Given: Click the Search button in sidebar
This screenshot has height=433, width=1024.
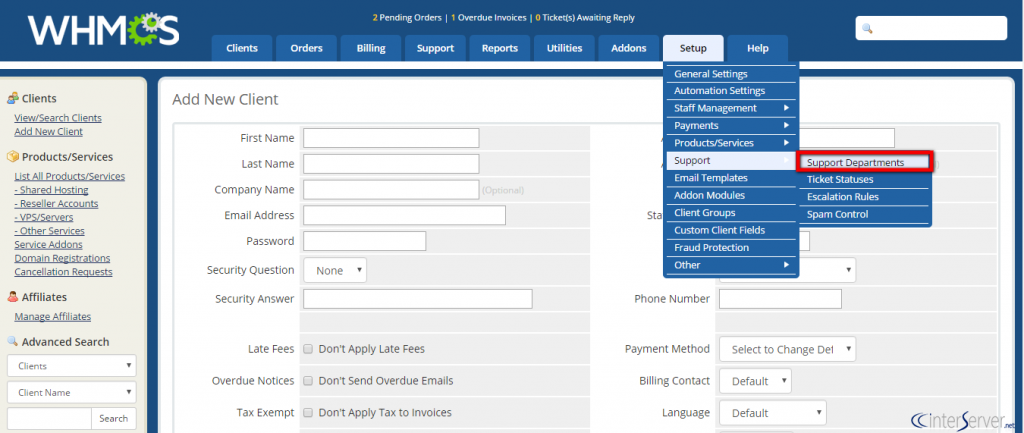Looking at the screenshot, I should (x=114, y=418).
